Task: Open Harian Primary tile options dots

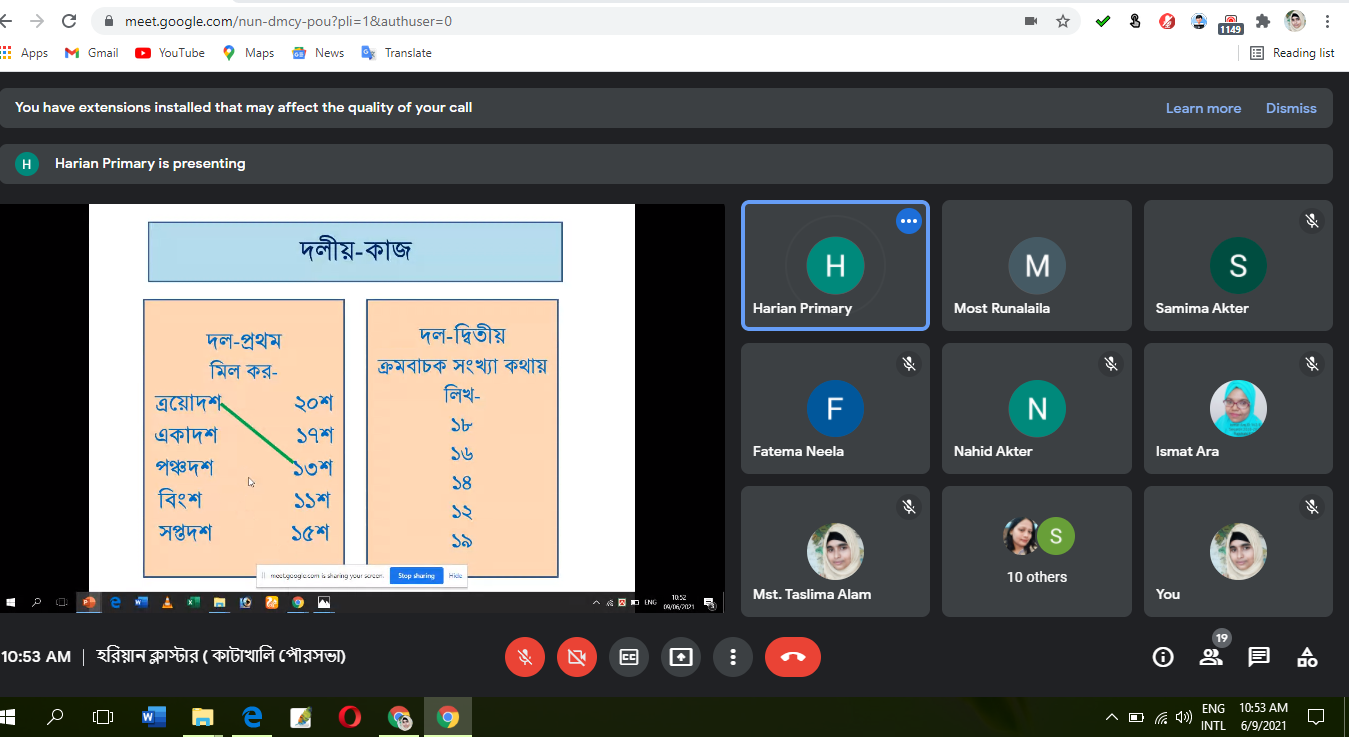Action: coord(908,221)
